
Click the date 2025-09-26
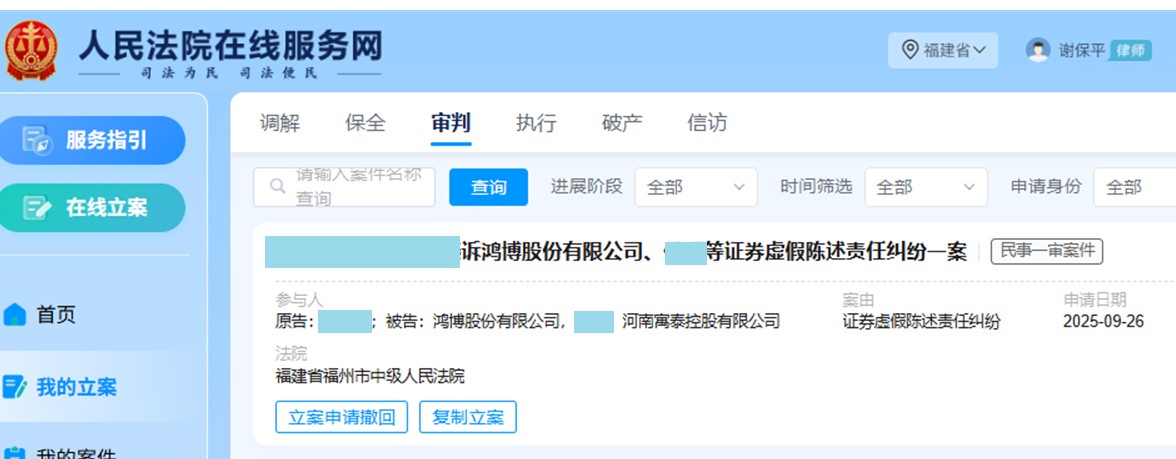(x=1103, y=322)
